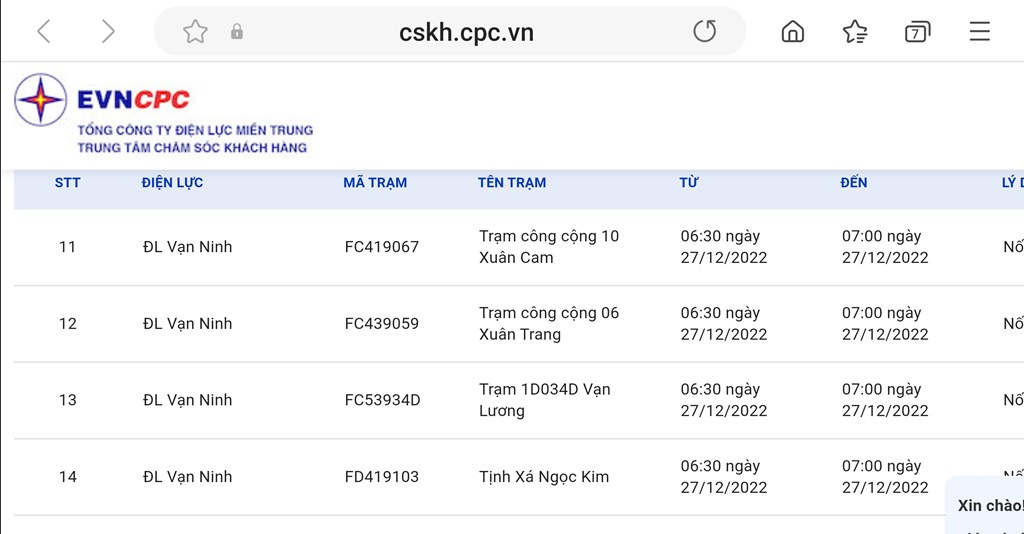Image resolution: width=1024 pixels, height=534 pixels.
Task: Click the MÃ TRẠM column header
Action: pos(375,183)
